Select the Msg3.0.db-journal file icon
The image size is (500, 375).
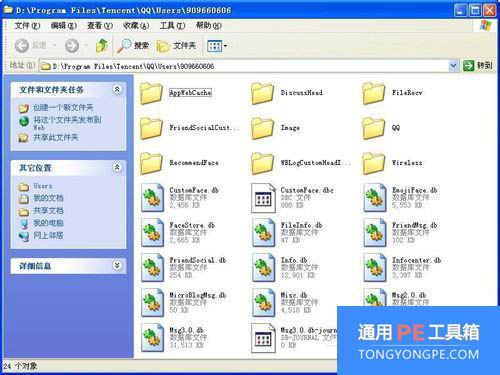tap(263, 338)
